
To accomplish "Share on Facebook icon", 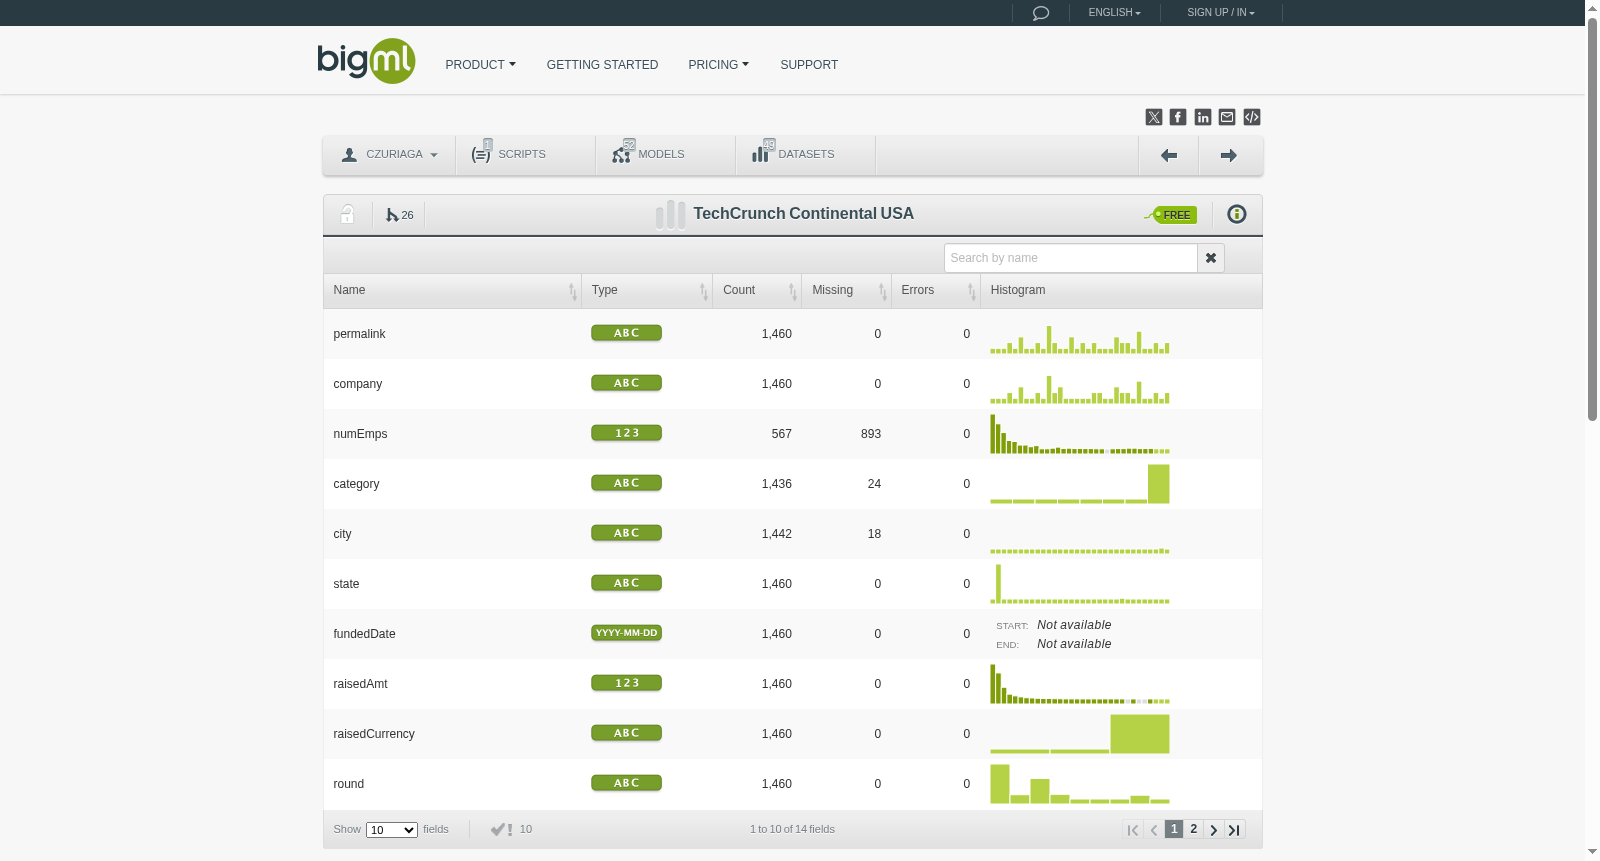I will coord(1178,117).
